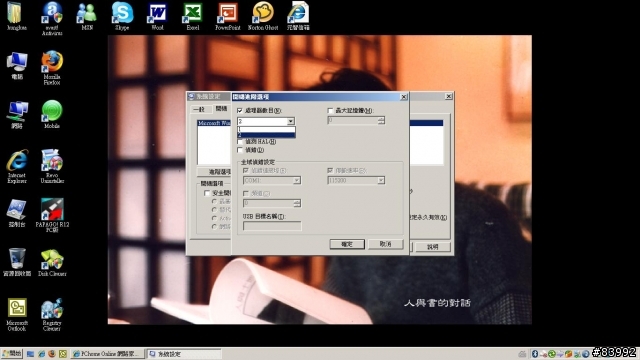Open the Control Panel (控制台) desktop icon

pos(17,213)
